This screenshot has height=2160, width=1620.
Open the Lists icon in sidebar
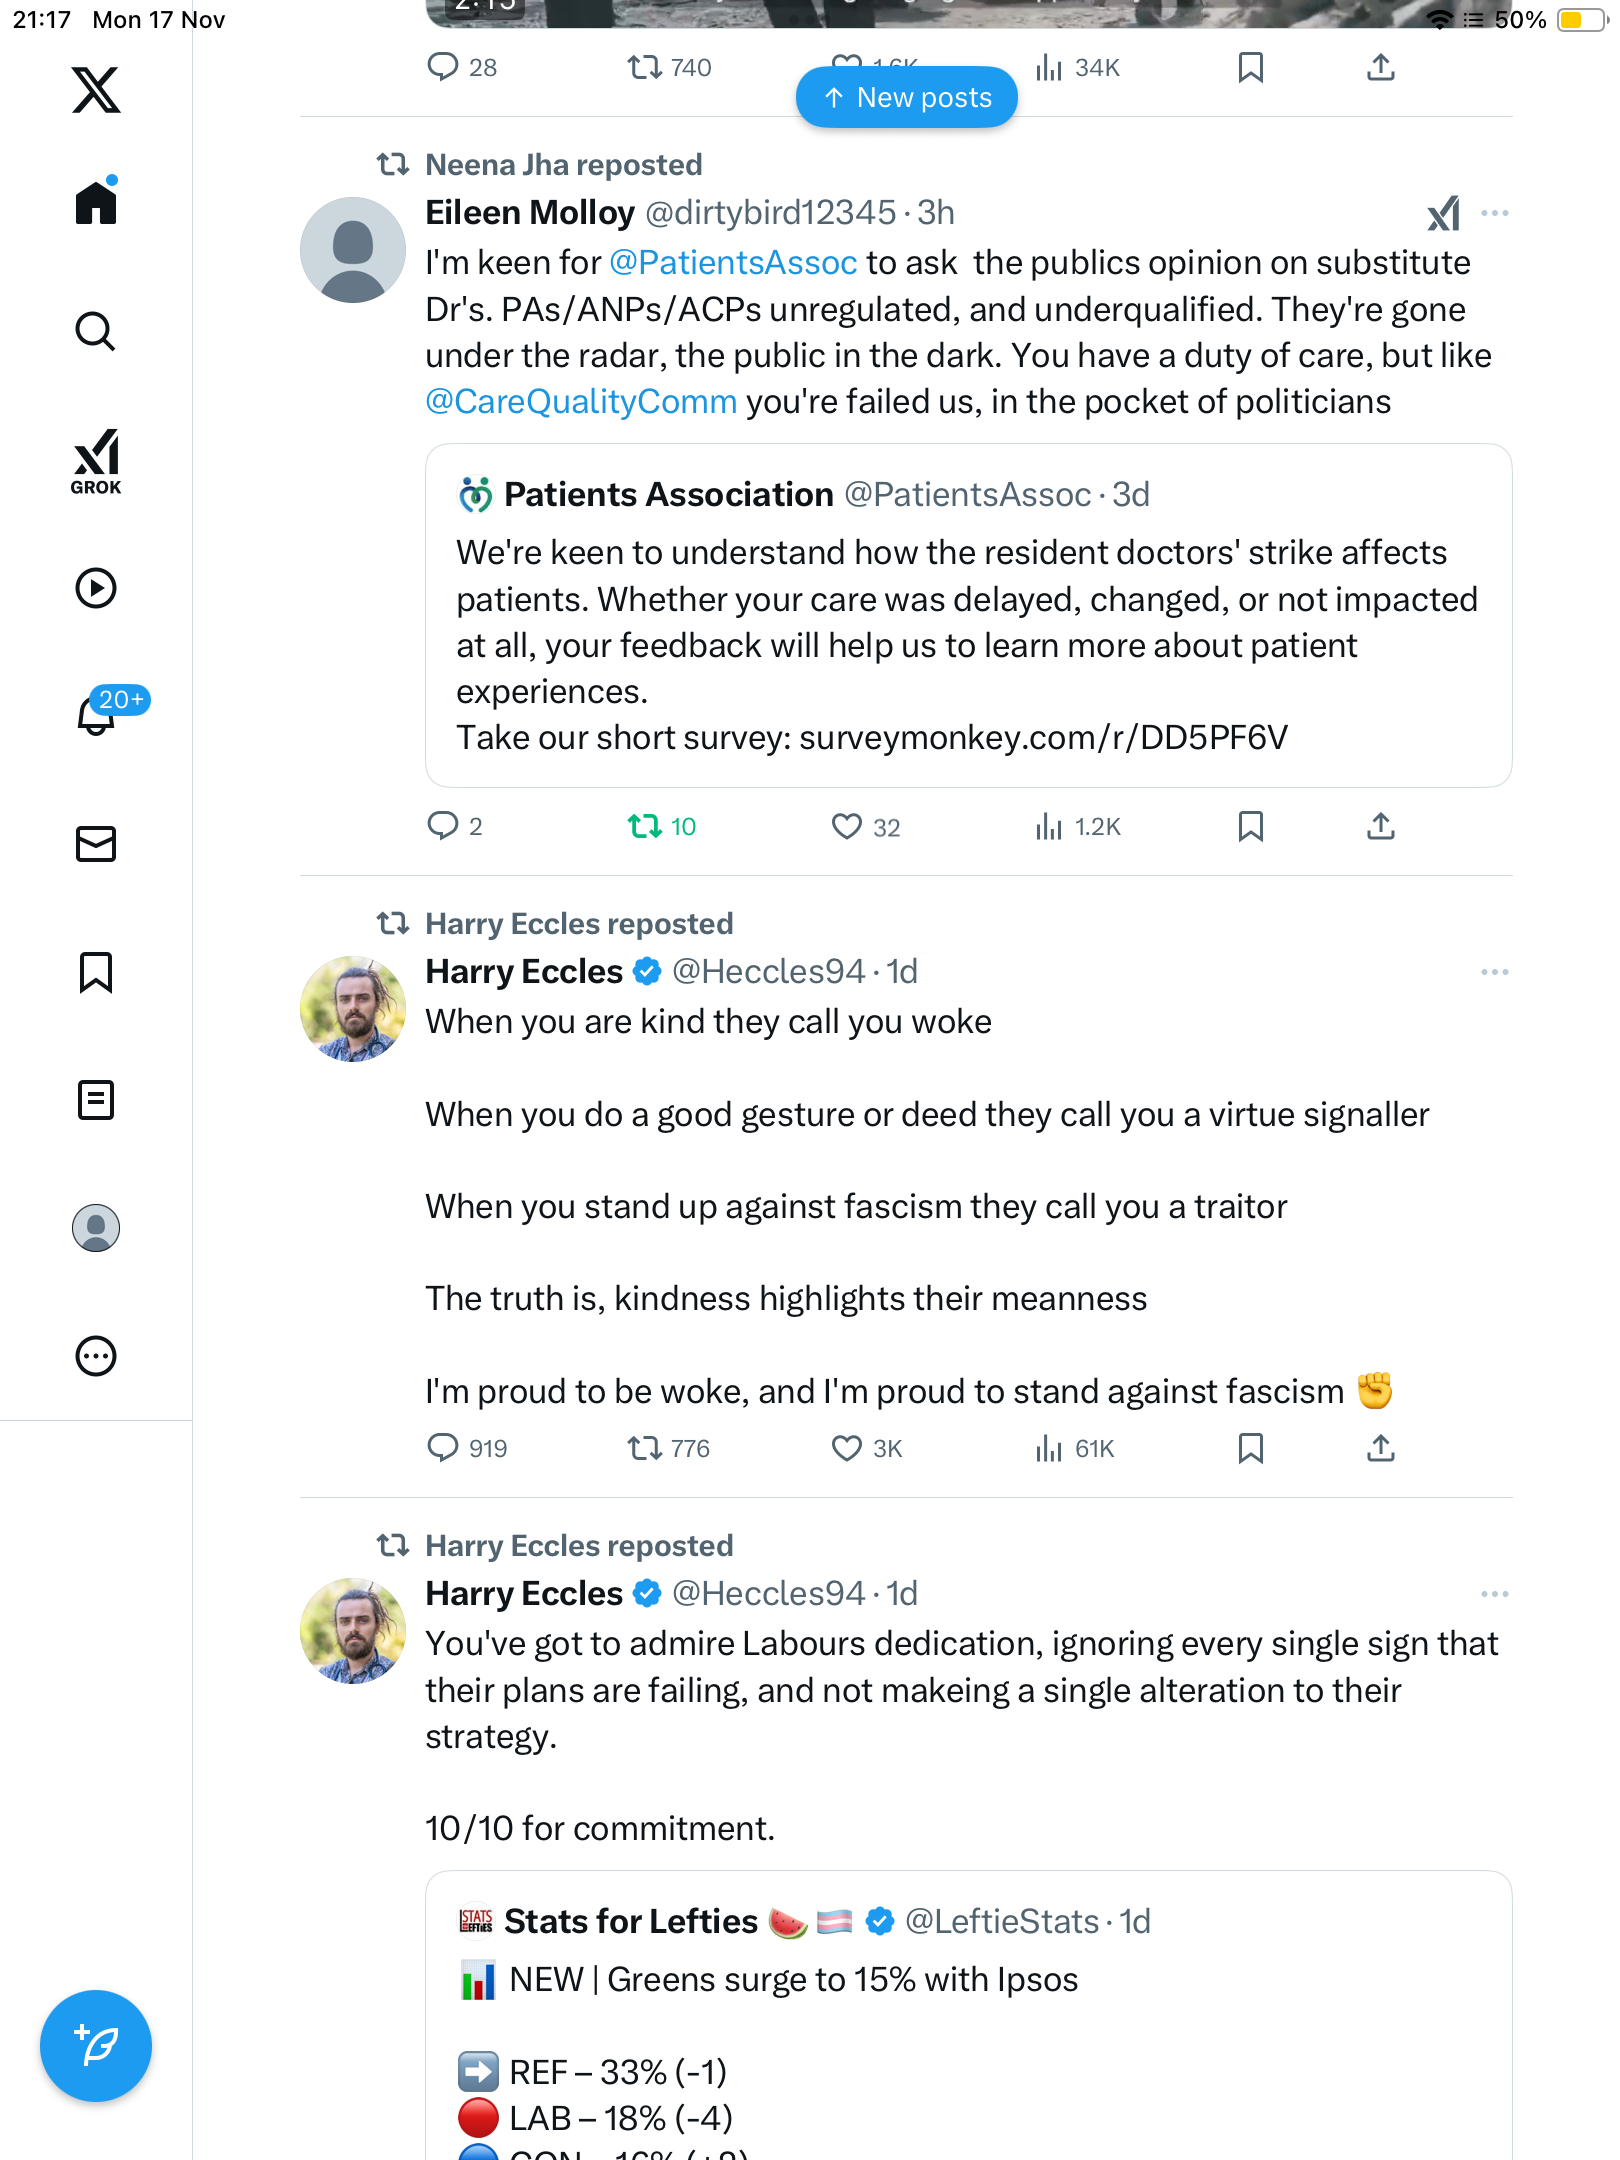[x=96, y=1100]
